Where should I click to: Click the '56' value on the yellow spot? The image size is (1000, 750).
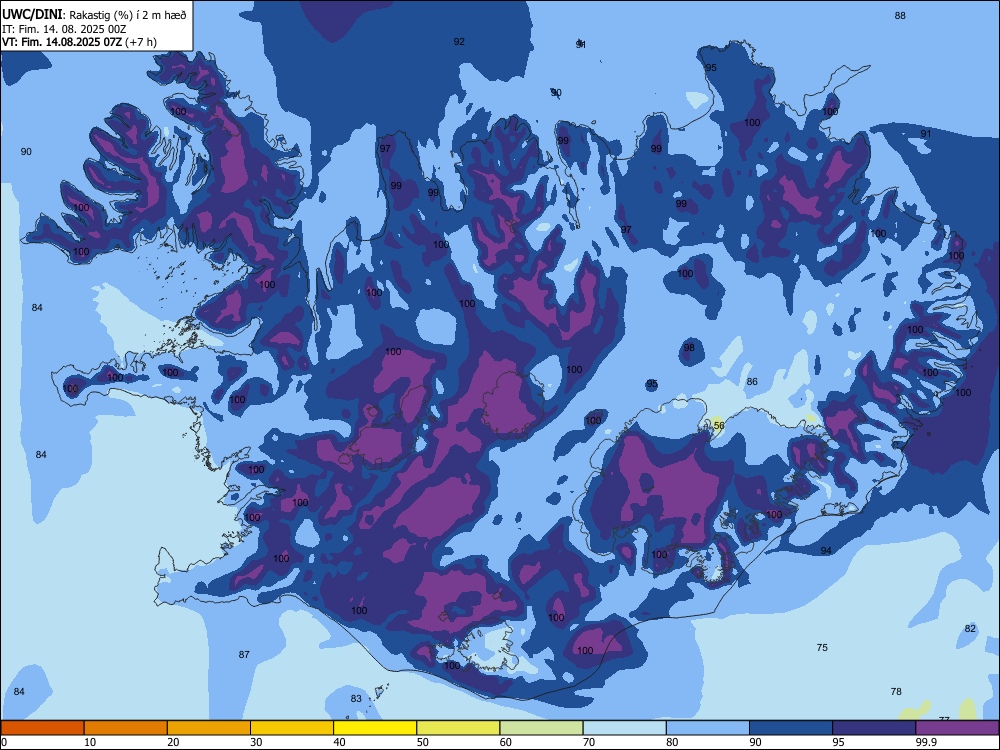pos(719,425)
